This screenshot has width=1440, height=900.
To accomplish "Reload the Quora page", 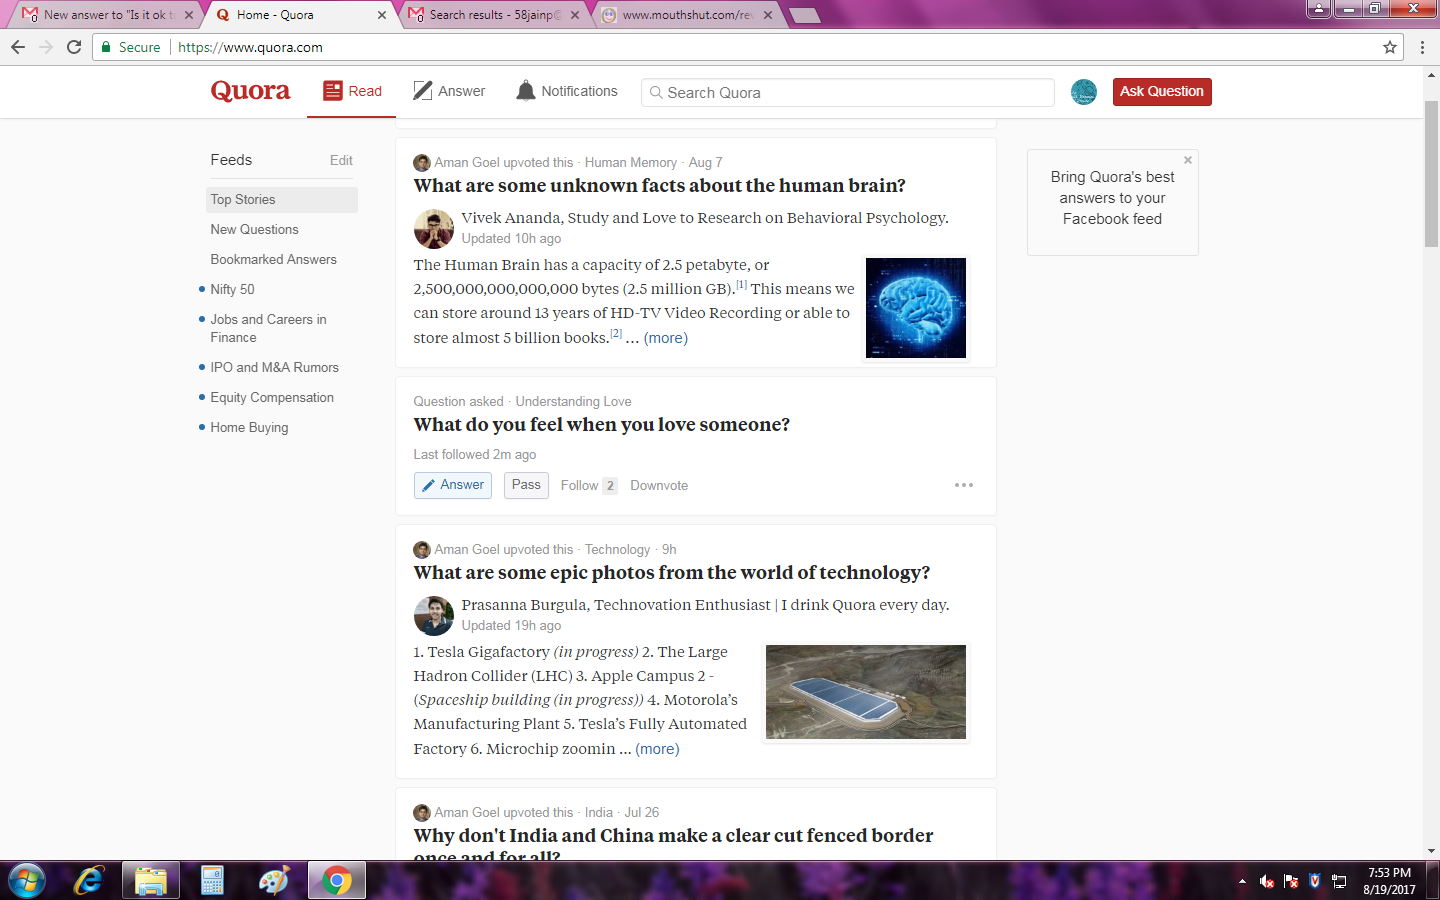I will 74,47.
